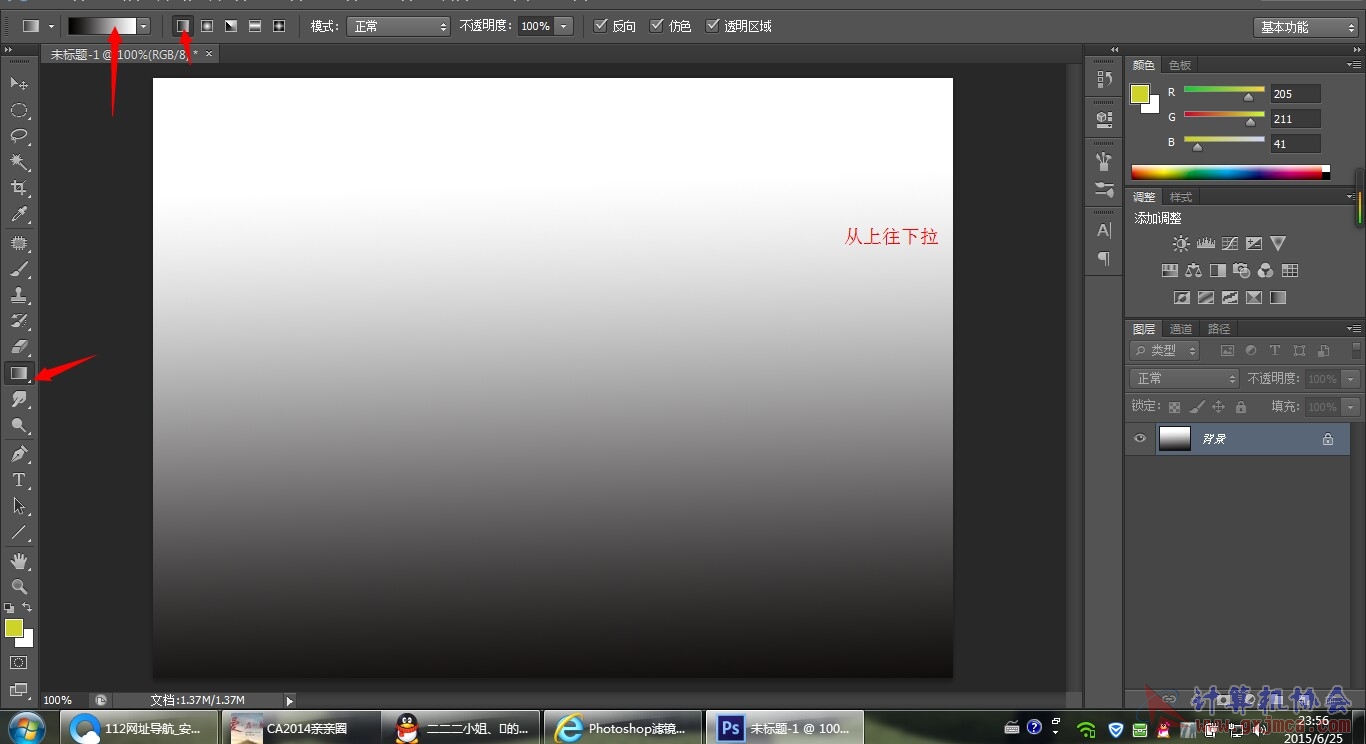Select the Gradient tool in toolbox
The width and height of the screenshot is (1366, 744).
[18, 373]
